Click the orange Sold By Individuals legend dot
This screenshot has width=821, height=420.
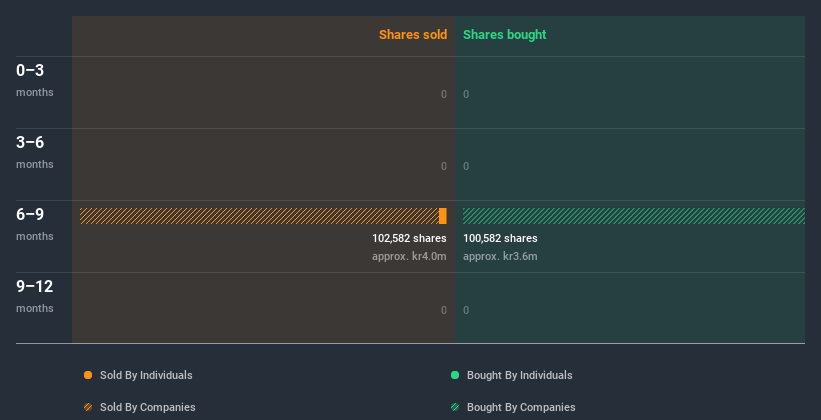(88, 375)
